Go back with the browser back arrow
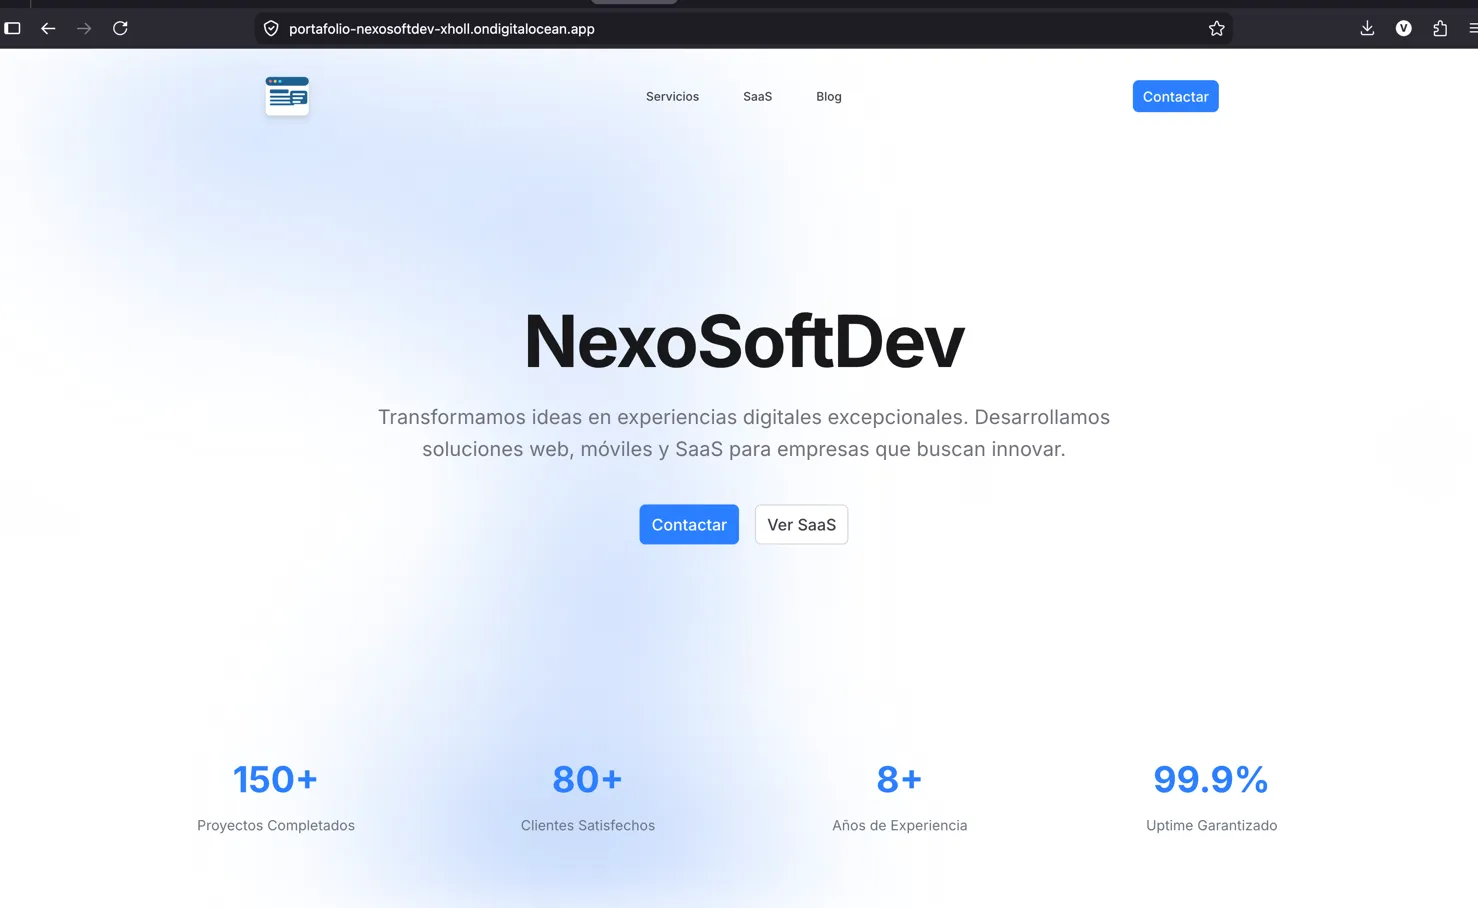The height and width of the screenshot is (908, 1478). [48, 28]
